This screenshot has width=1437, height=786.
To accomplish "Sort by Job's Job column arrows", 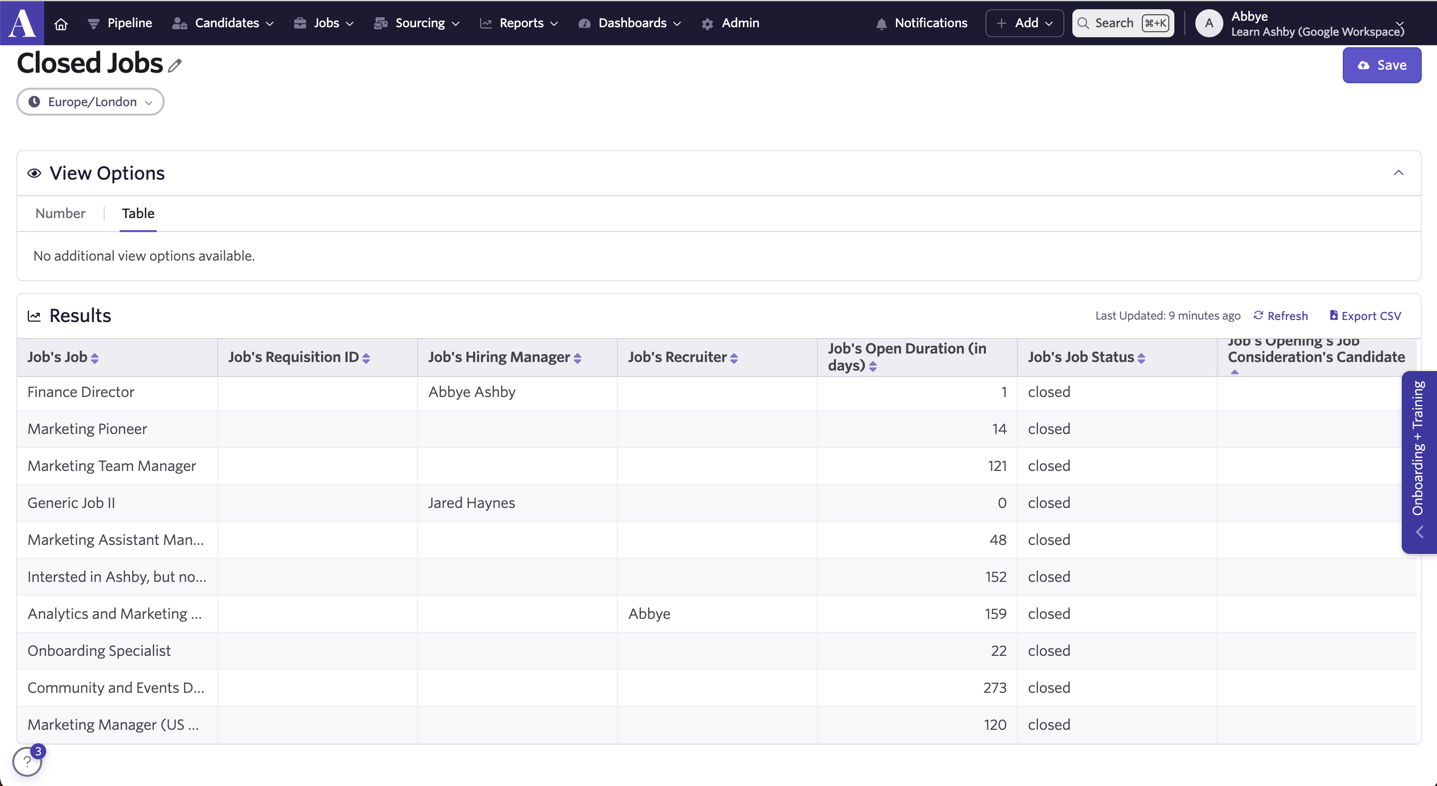I will coord(95,358).
